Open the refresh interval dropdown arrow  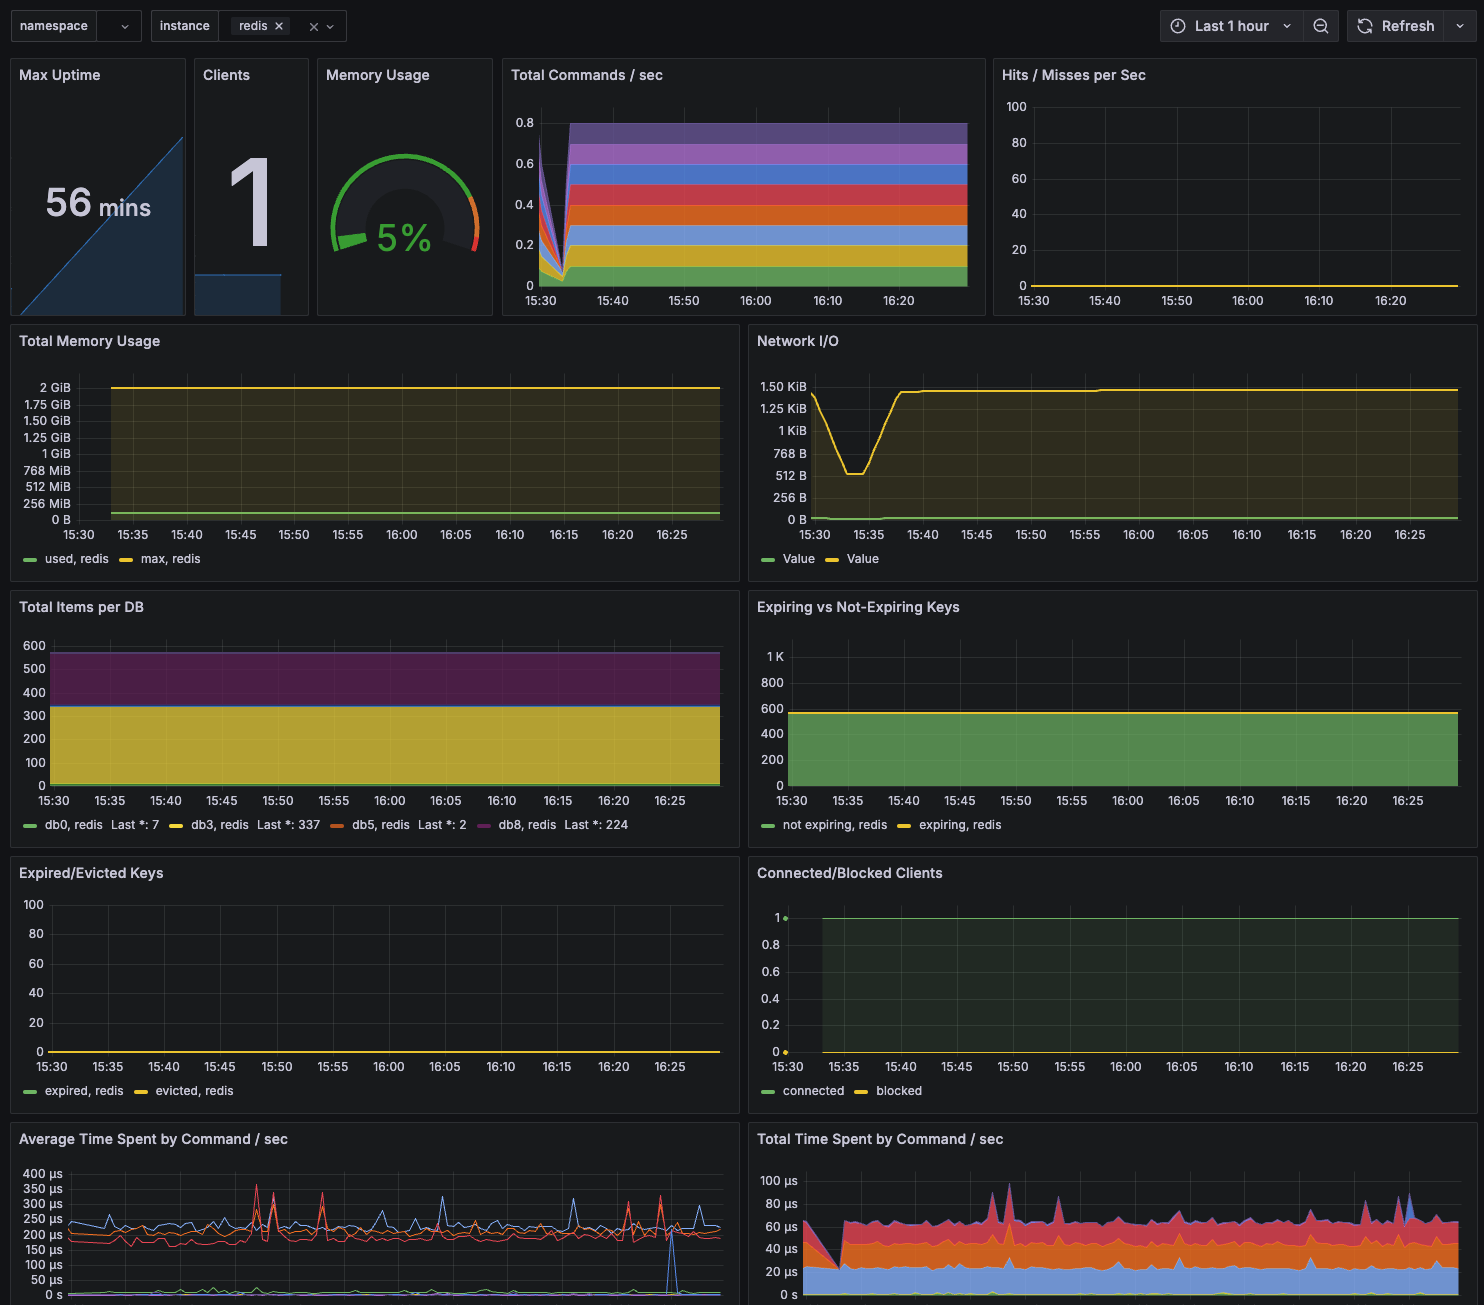point(1460,26)
